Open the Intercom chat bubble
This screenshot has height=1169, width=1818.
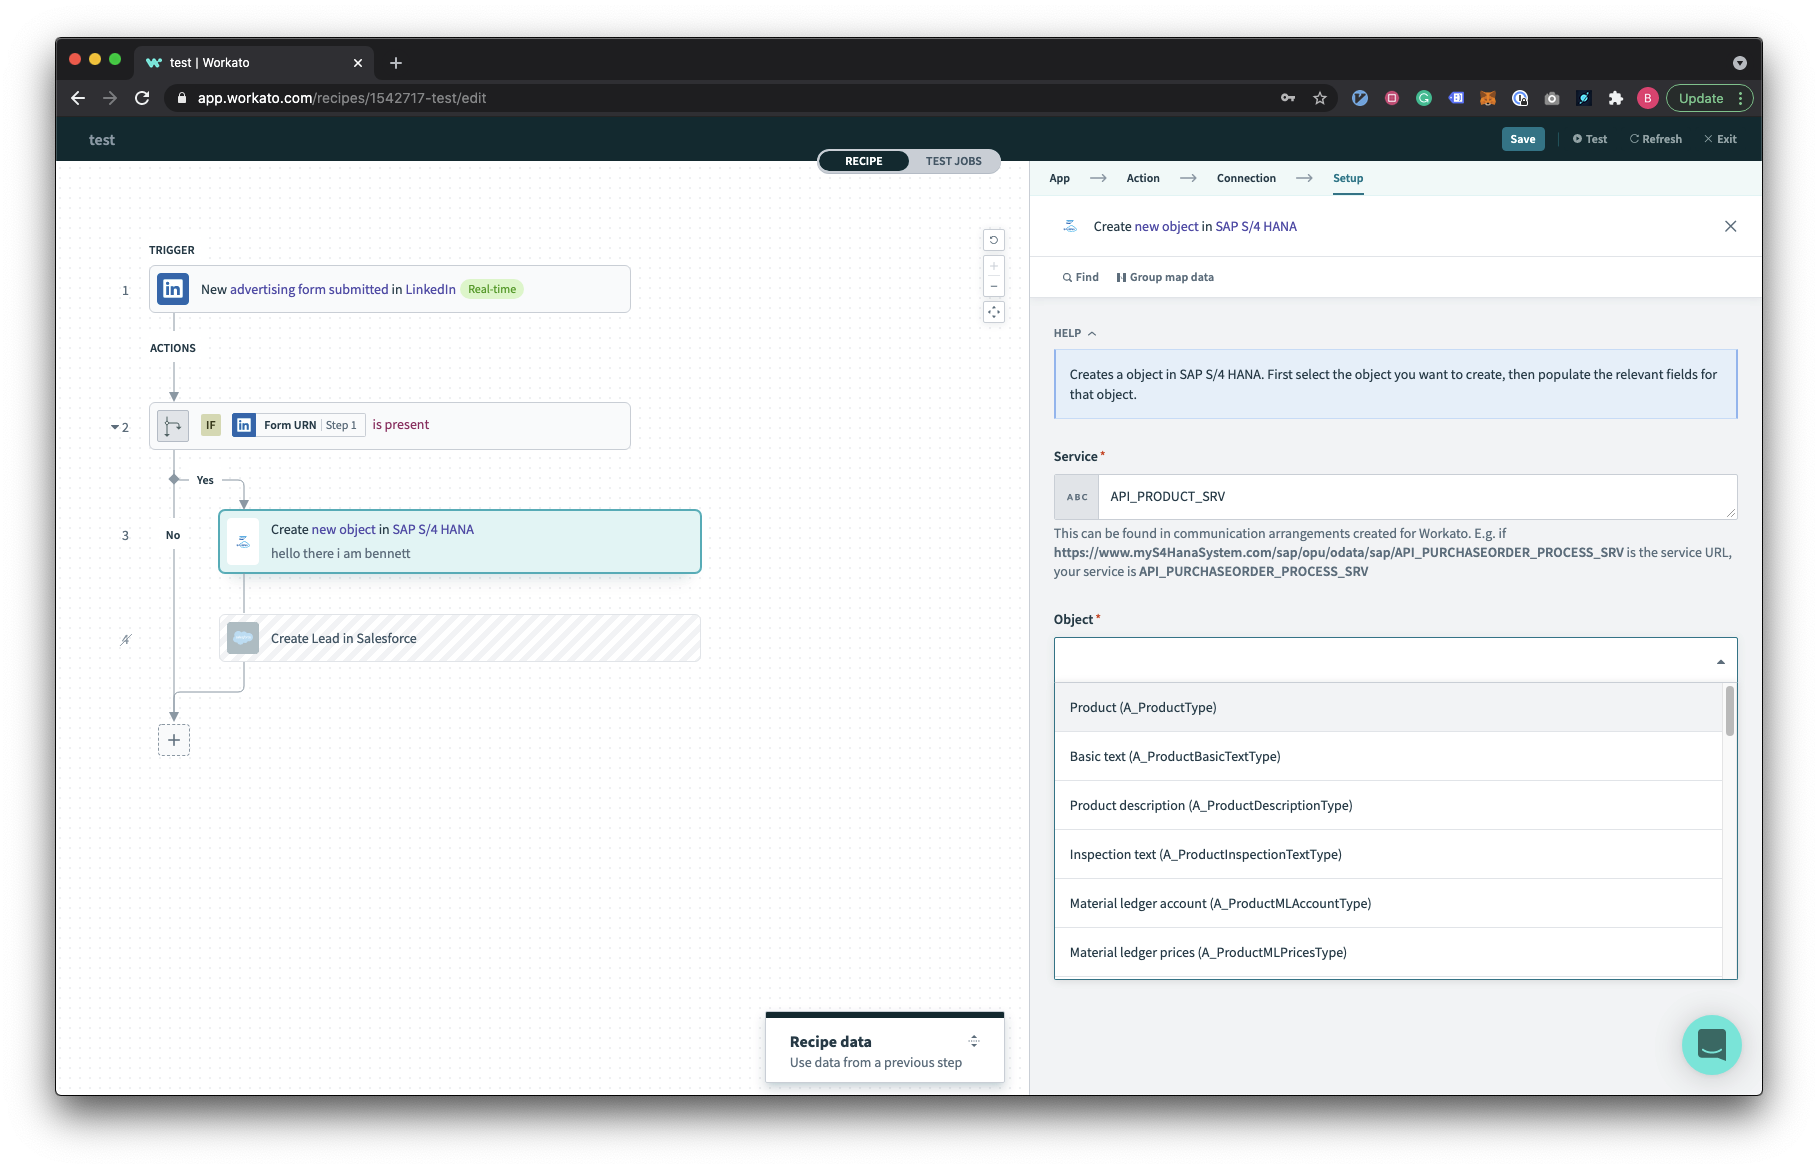click(1711, 1044)
